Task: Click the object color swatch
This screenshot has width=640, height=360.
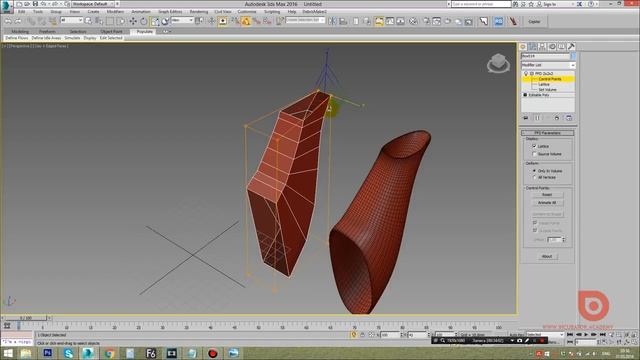Action: click(x=573, y=56)
